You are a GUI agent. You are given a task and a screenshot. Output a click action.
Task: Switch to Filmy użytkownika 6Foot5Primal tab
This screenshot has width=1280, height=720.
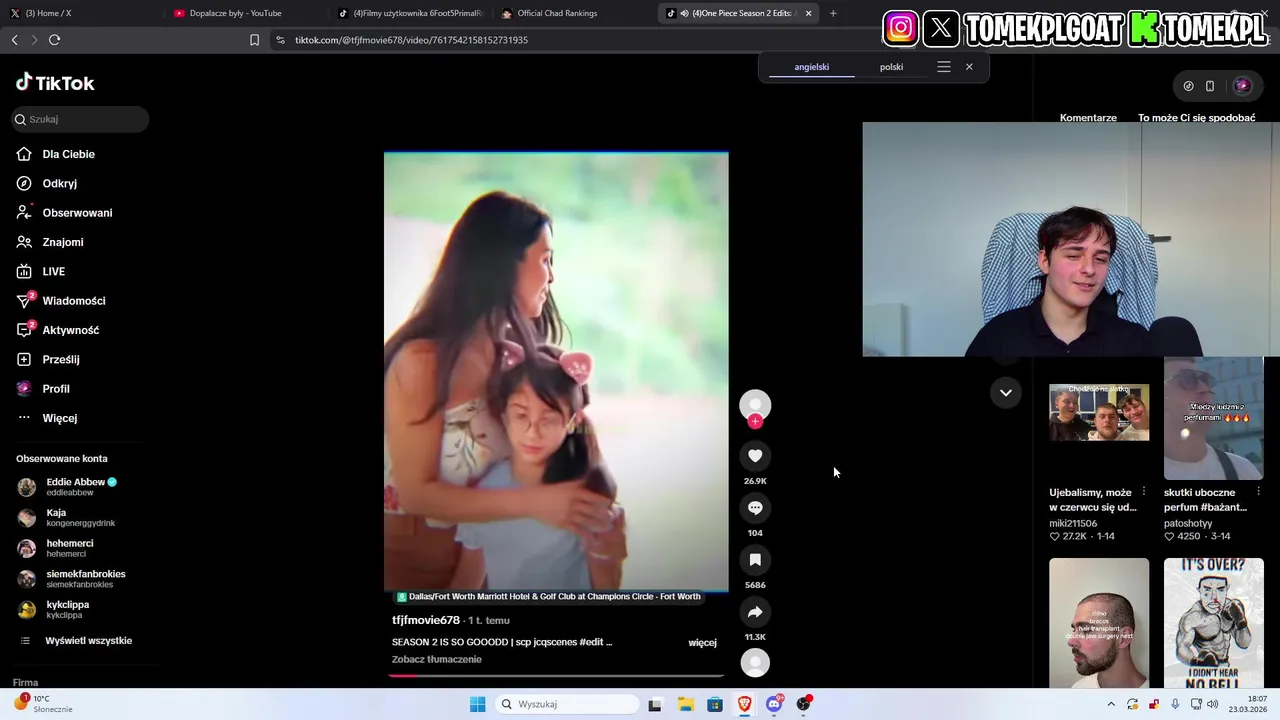click(408, 13)
